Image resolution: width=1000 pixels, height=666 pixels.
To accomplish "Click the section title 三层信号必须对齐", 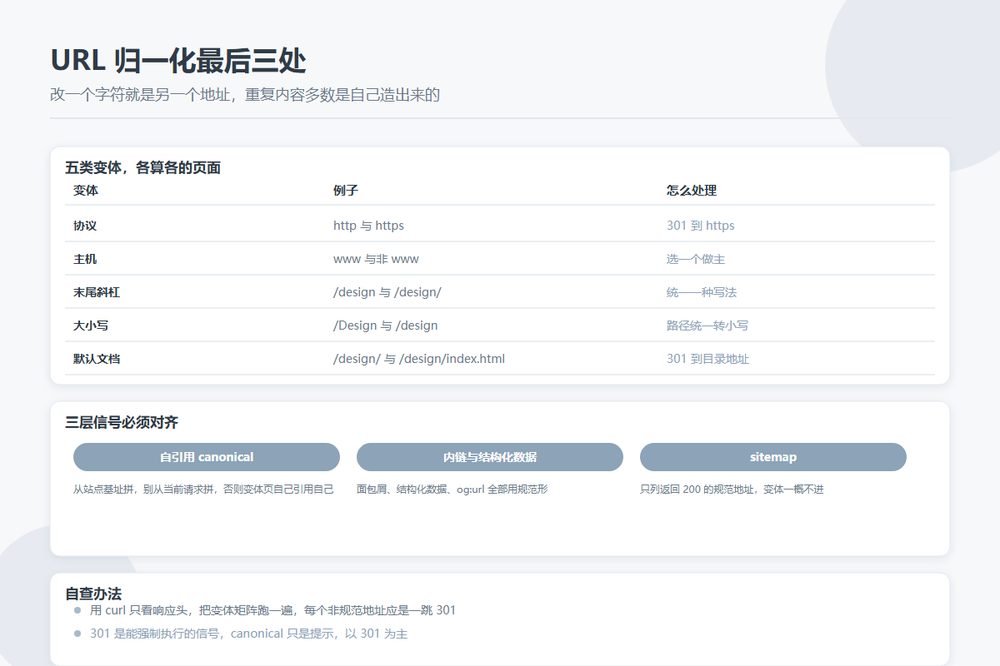I will point(122,422).
